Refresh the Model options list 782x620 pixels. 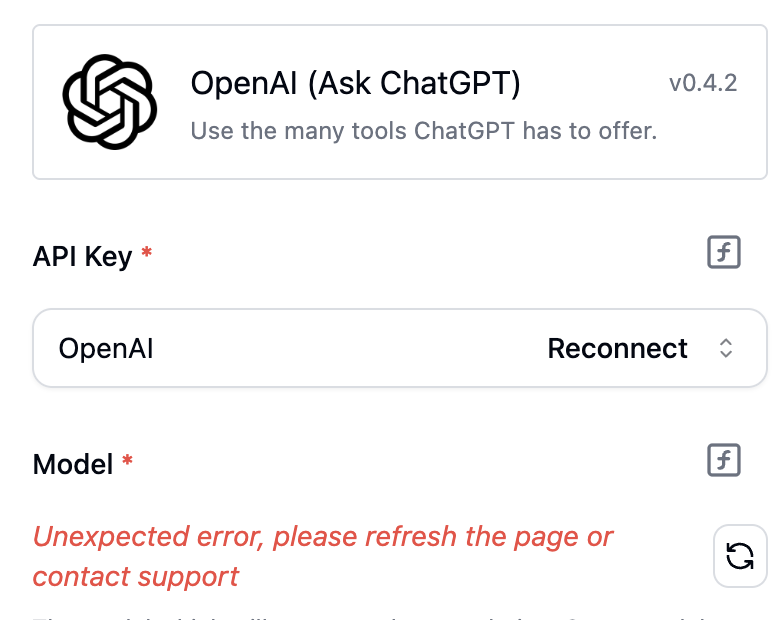click(x=740, y=556)
